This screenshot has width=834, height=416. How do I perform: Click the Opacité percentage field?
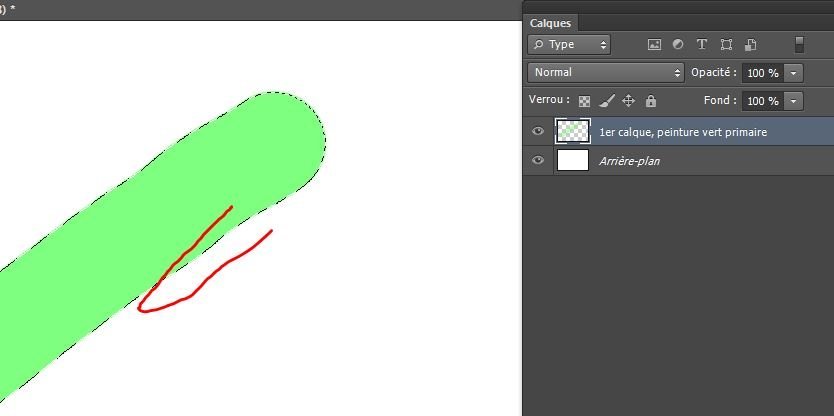[x=762, y=73]
